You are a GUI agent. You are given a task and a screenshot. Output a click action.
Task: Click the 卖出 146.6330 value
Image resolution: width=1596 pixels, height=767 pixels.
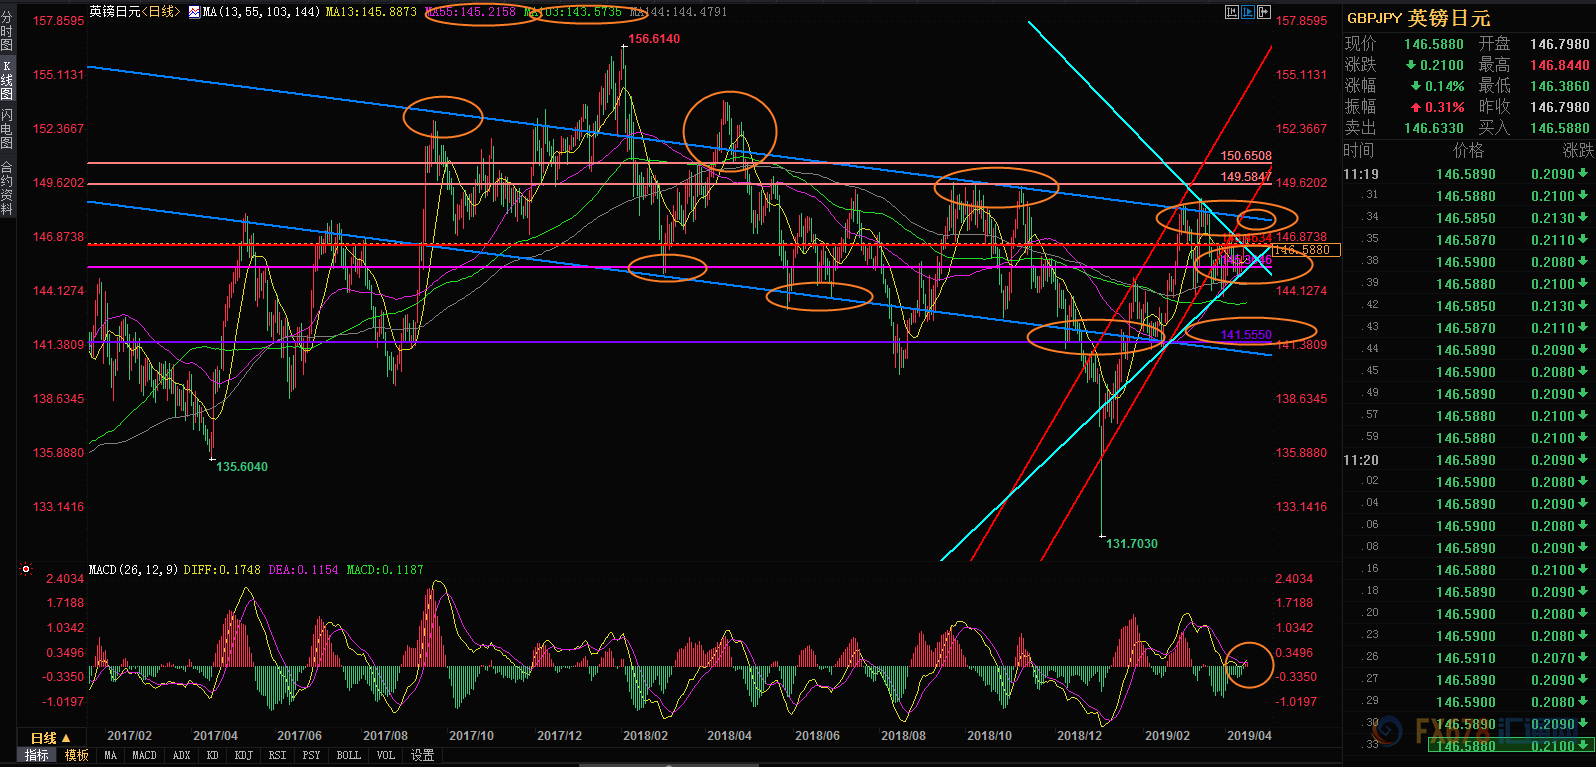point(1434,128)
